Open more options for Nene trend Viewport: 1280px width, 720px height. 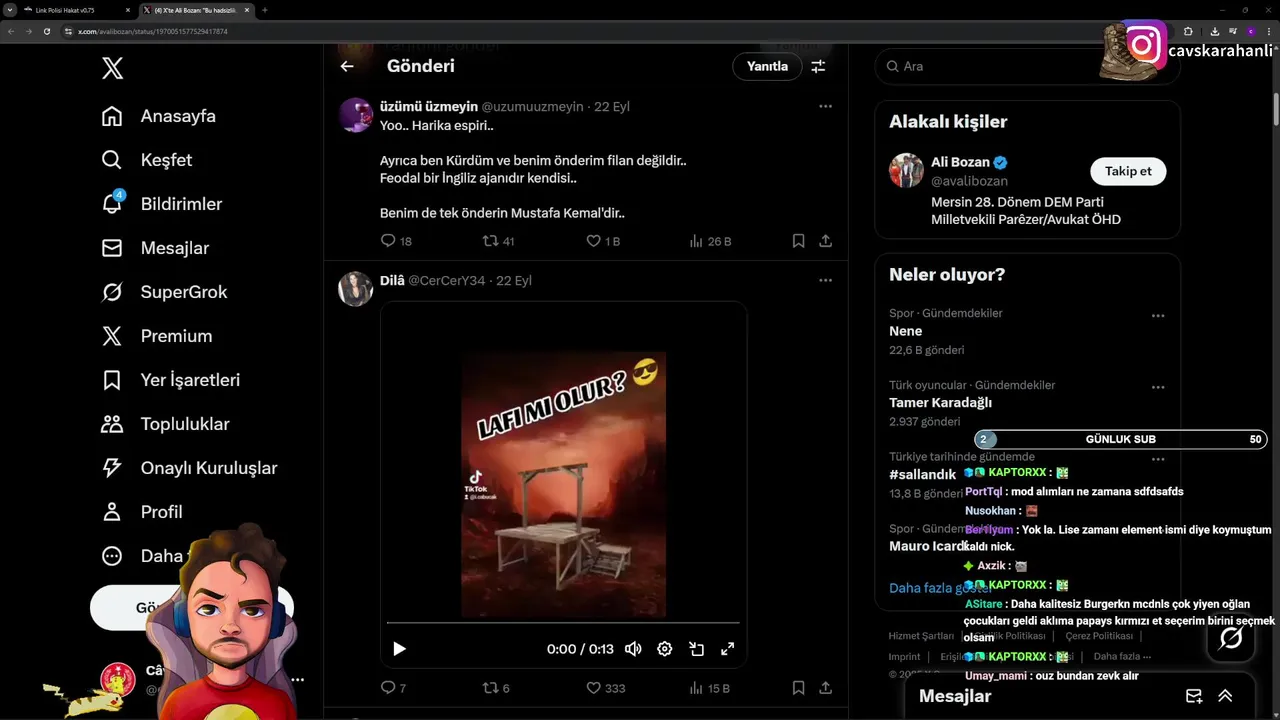pos(1158,316)
